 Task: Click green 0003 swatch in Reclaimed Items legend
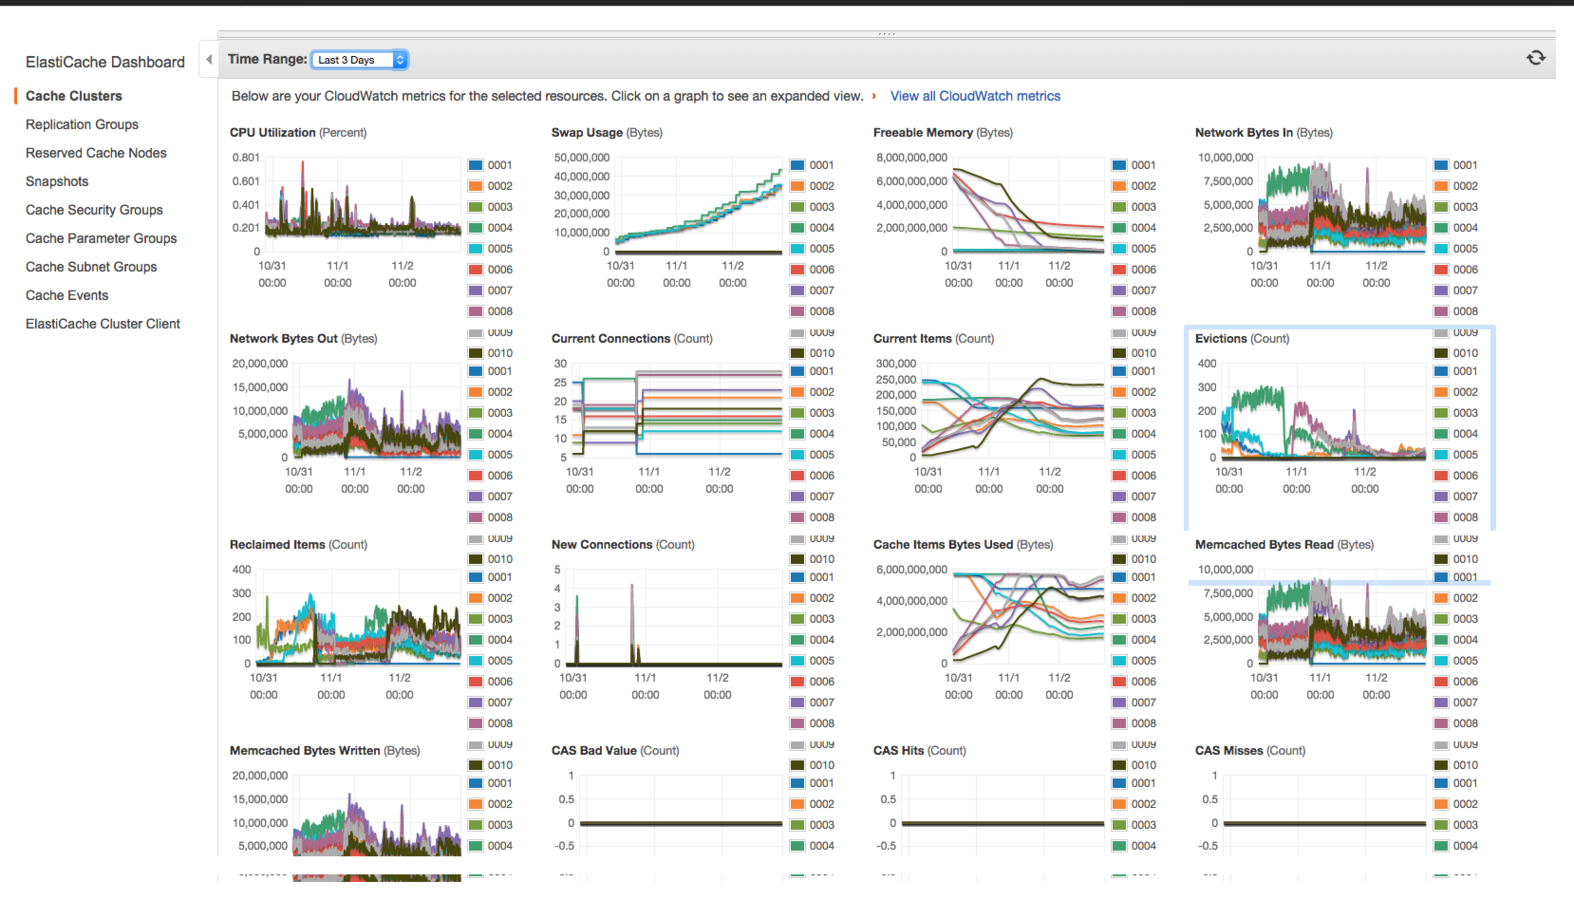click(476, 619)
